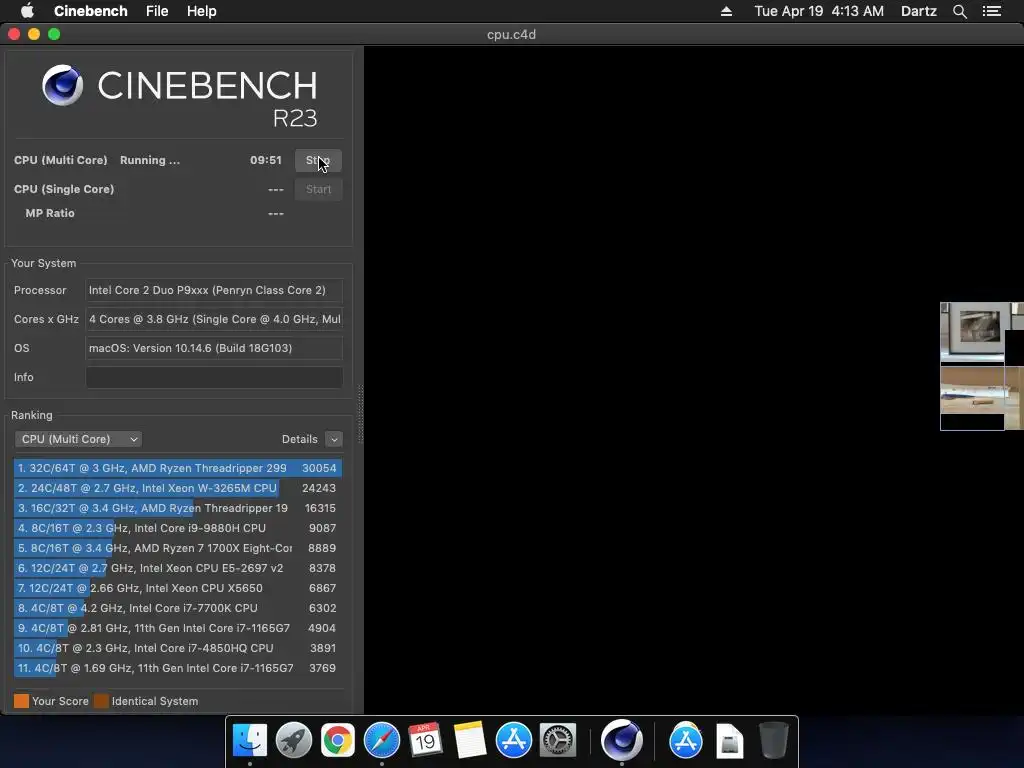Screen dimensions: 1024x768
Task: Click the Cinebench logo sphere
Action: [x=62, y=85]
